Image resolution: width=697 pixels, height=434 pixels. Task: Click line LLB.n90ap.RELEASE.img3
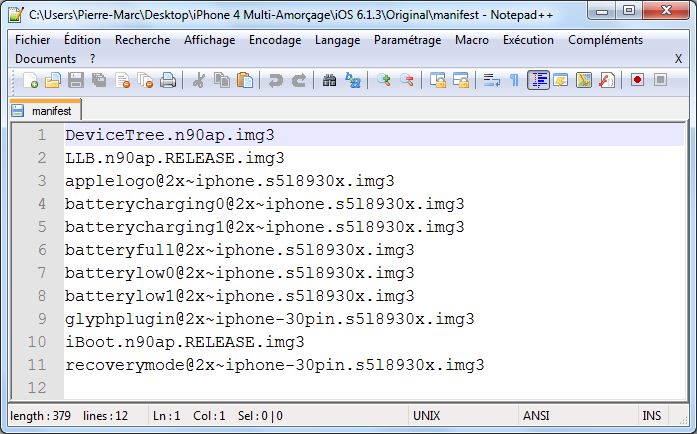click(x=175, y=158)
